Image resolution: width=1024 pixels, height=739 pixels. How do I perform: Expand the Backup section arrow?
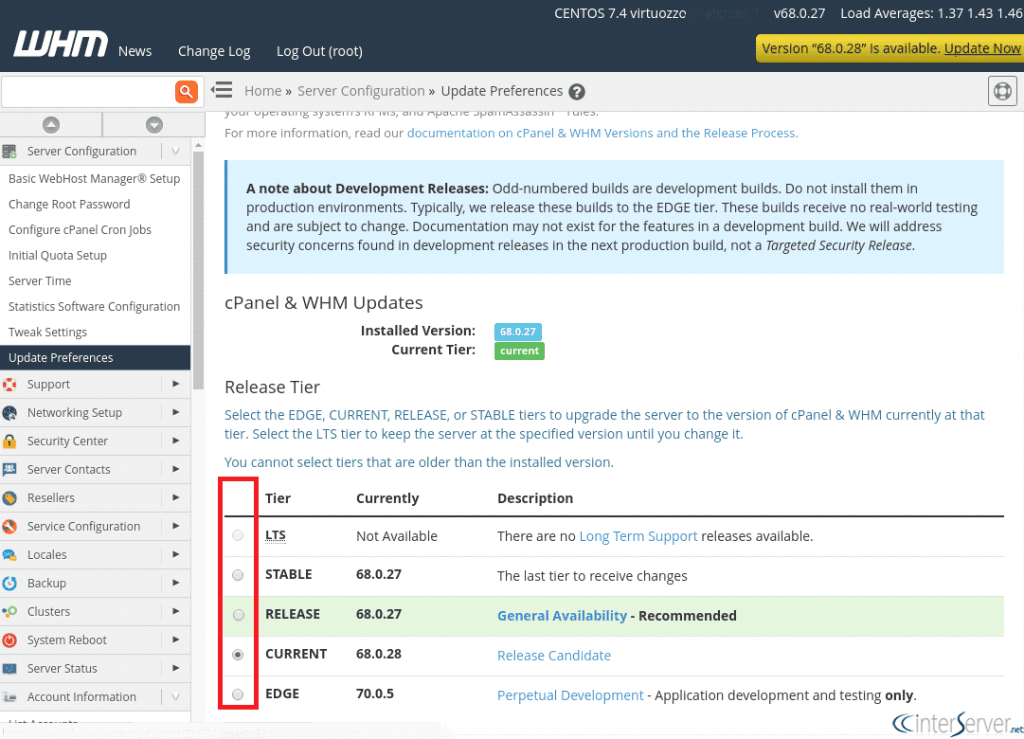coord(176,582)
